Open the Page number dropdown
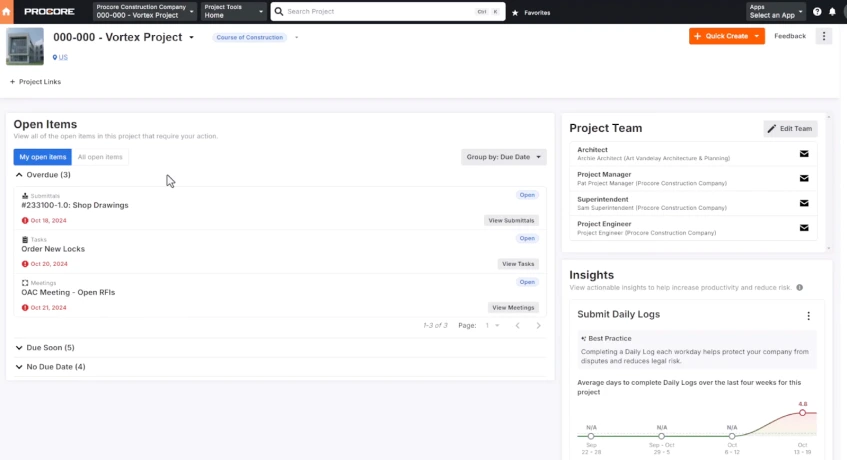The height and width of the screenshot is (460, 847). (492, 326)
